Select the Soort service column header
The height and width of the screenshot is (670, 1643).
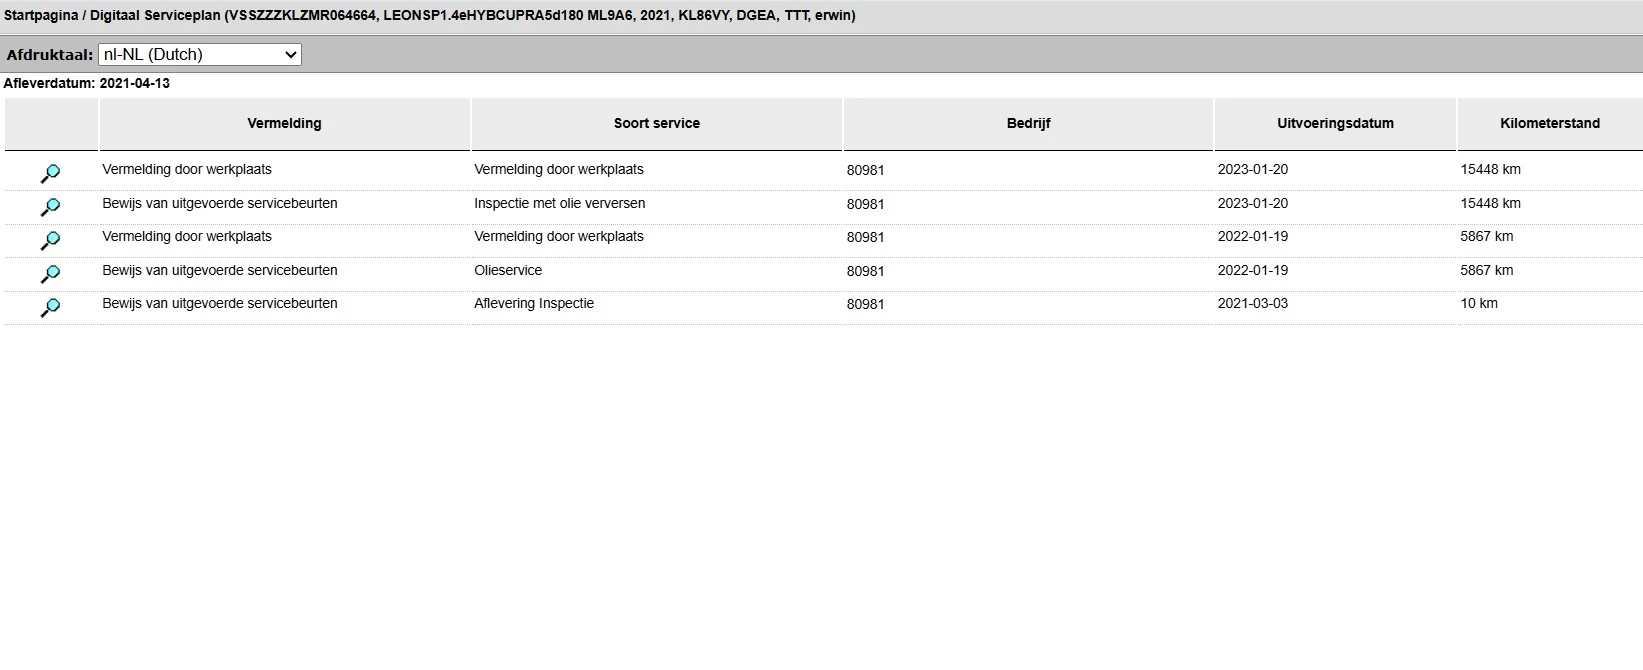point(656,124)
